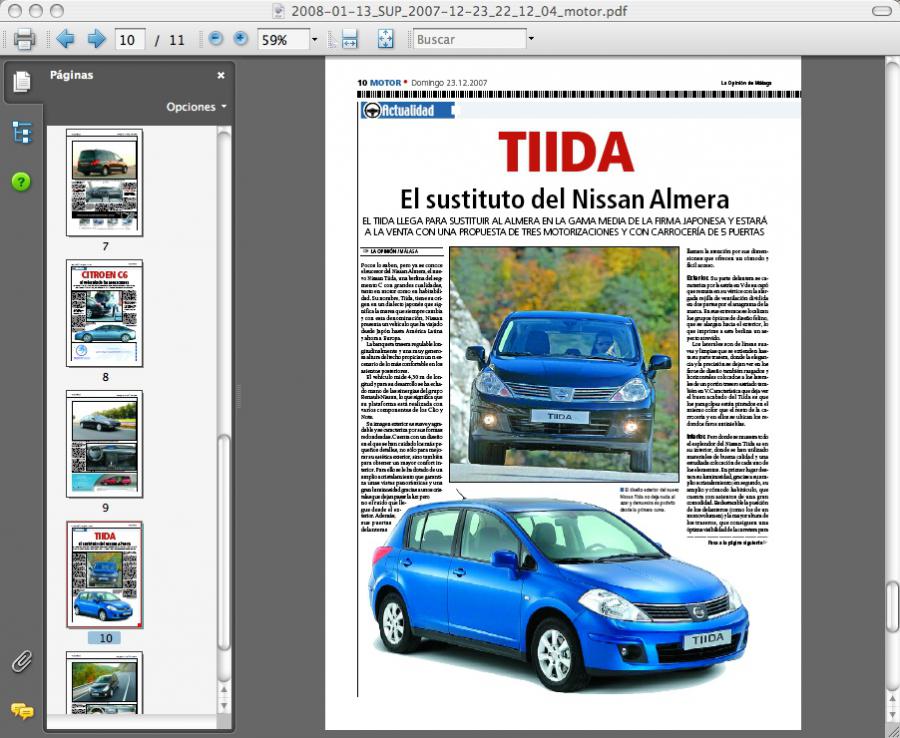Viewport: 900px width, 738px height.
Task: Click the window zoom button
Action: (x=57, y=11)
